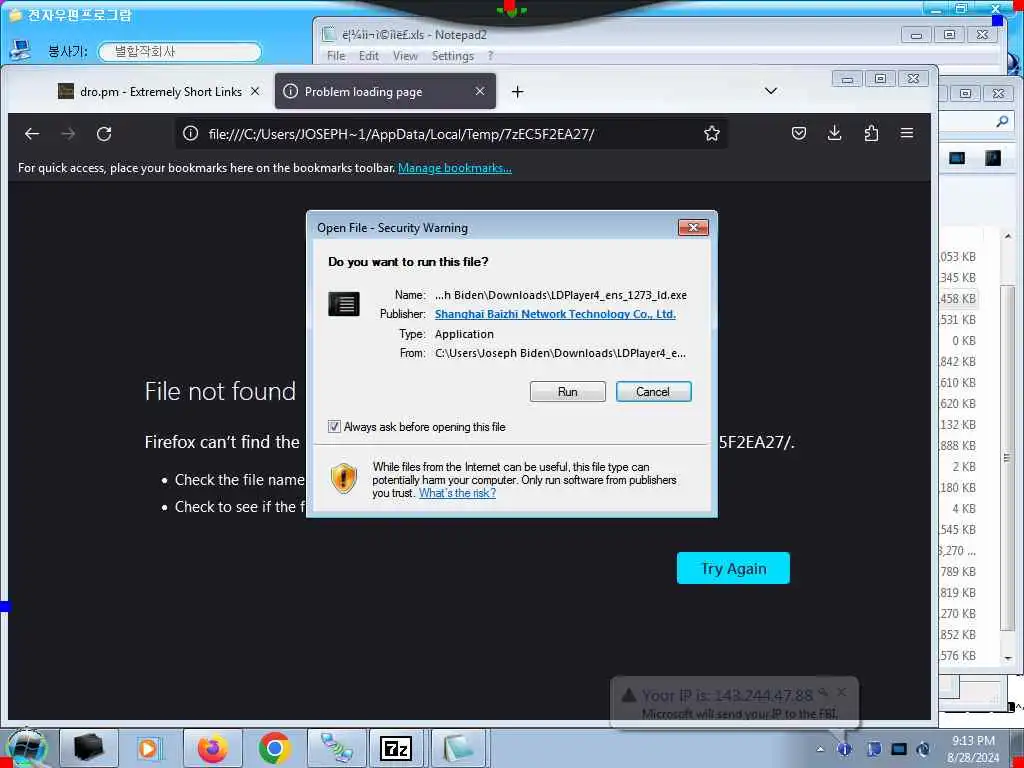This screenshot has width=1024, height=768.
Task: Open media player taskbar icon
Action: pos(150,748)
